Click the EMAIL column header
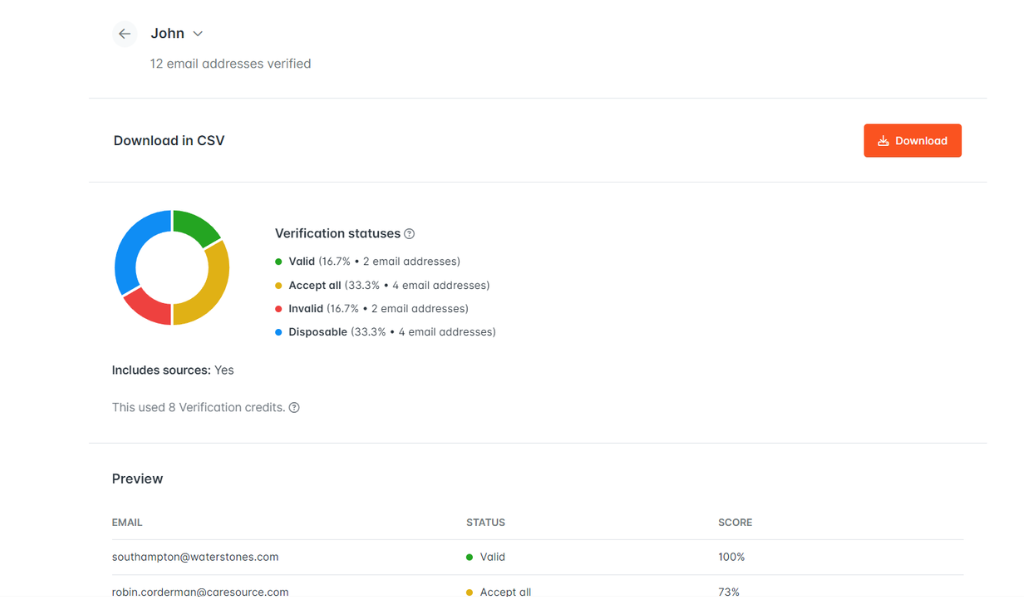 click(127, 523)
